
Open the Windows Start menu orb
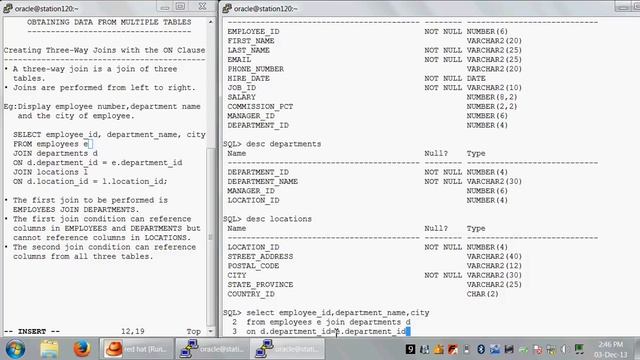(15, 349)
